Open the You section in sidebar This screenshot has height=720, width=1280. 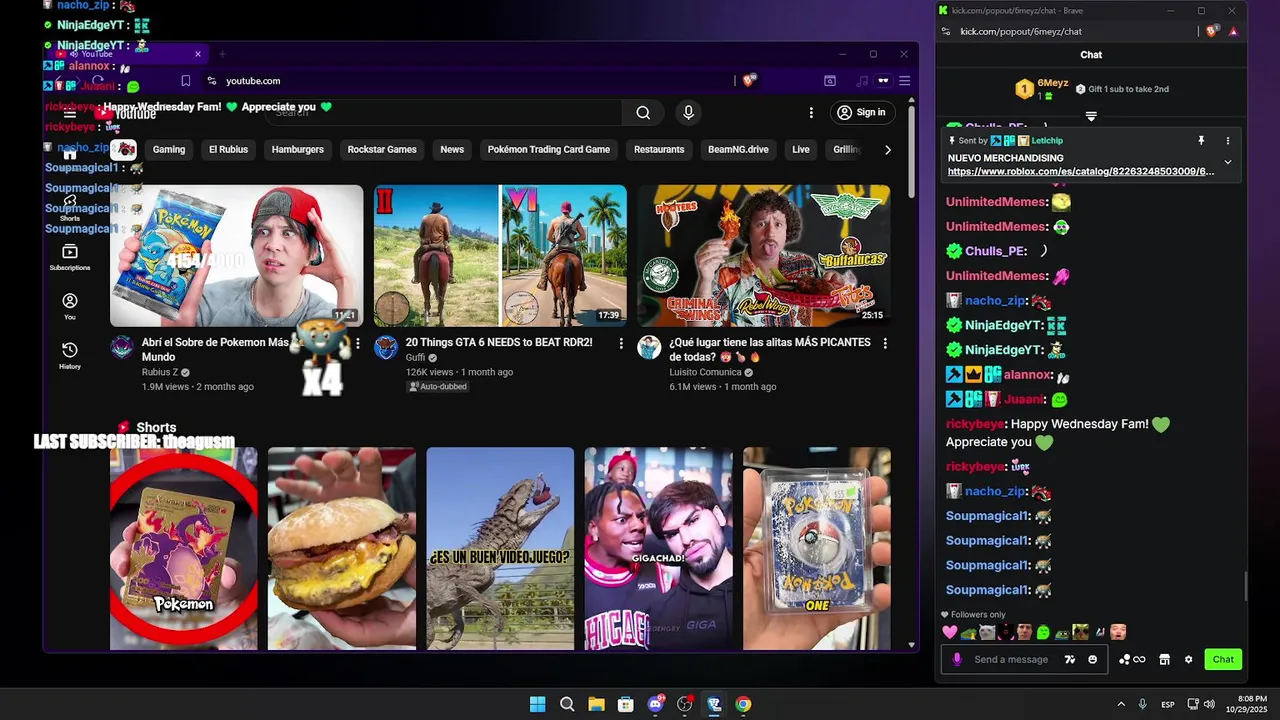pos(70,306)
